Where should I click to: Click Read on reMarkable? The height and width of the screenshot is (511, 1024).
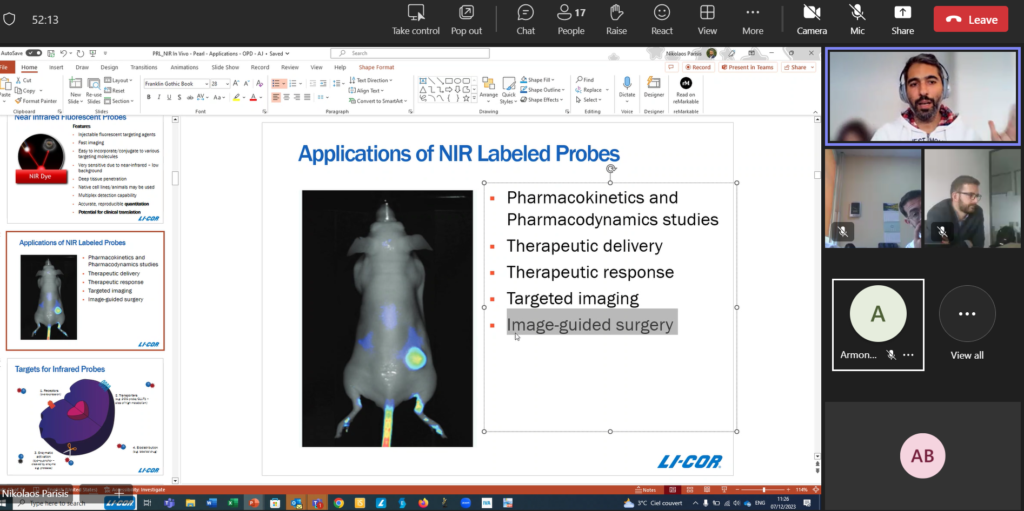tap(686, 88)
